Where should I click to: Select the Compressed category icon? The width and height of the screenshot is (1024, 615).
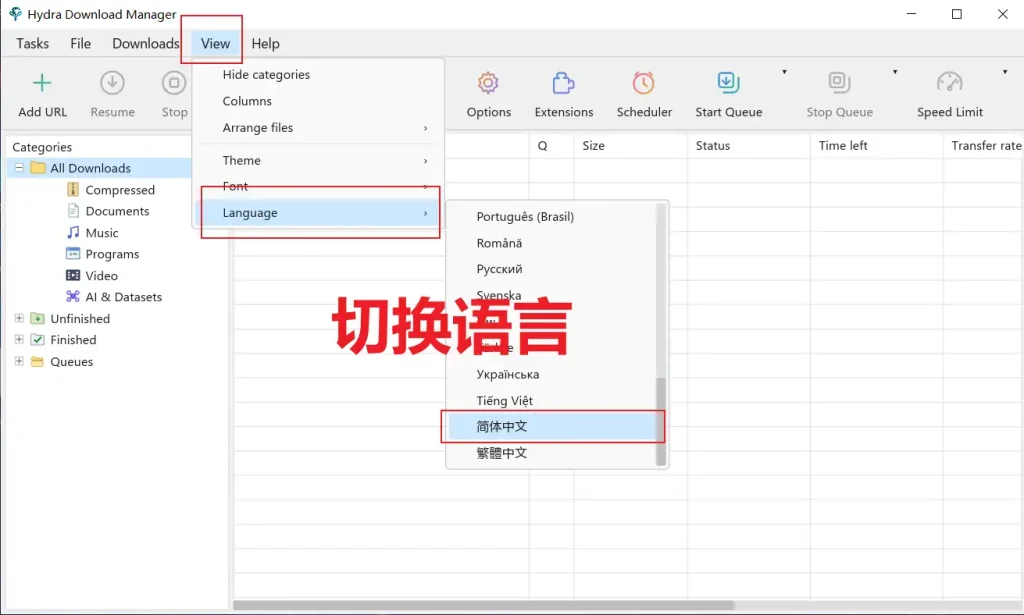click(x=73, y=189)
